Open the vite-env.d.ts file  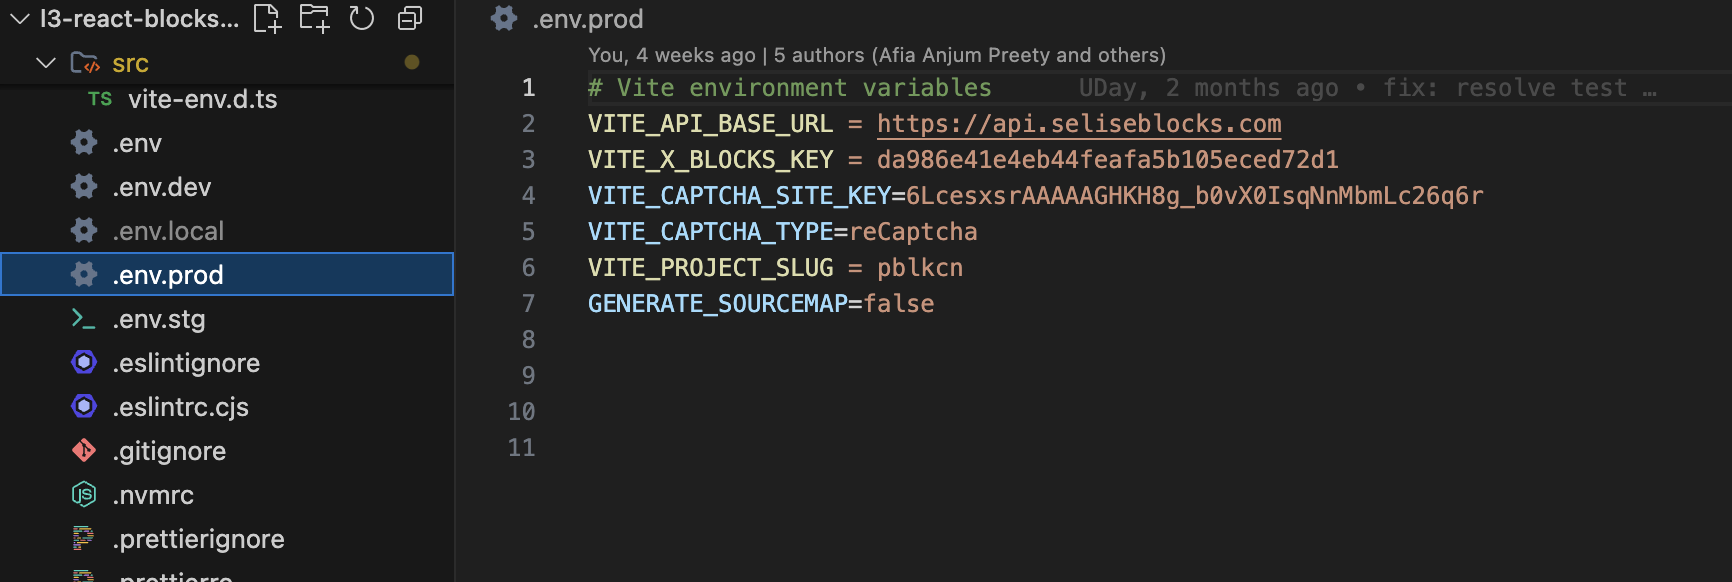202,99
